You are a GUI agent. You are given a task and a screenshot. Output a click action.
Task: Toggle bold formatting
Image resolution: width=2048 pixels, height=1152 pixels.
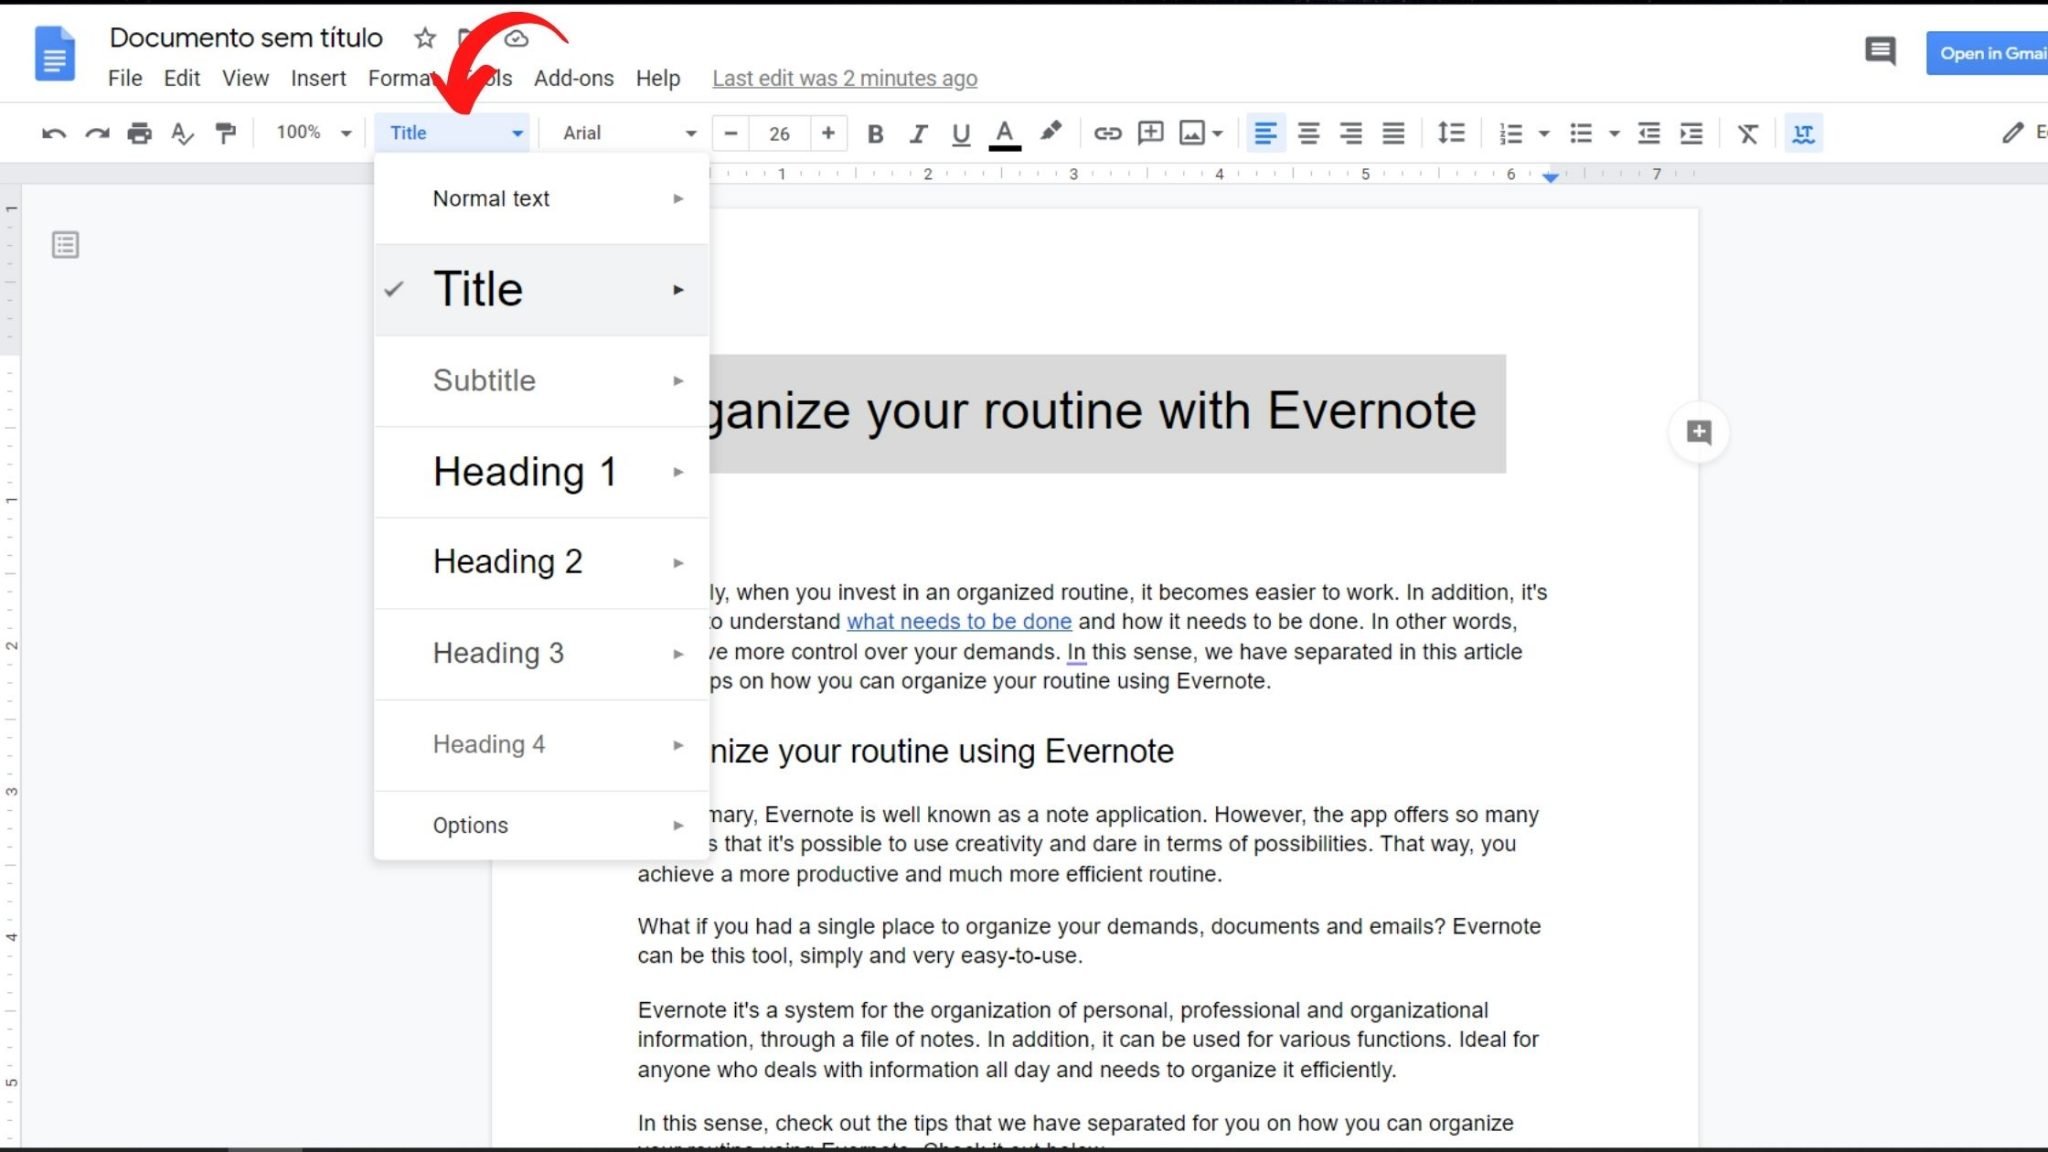(x=875, y=133)
